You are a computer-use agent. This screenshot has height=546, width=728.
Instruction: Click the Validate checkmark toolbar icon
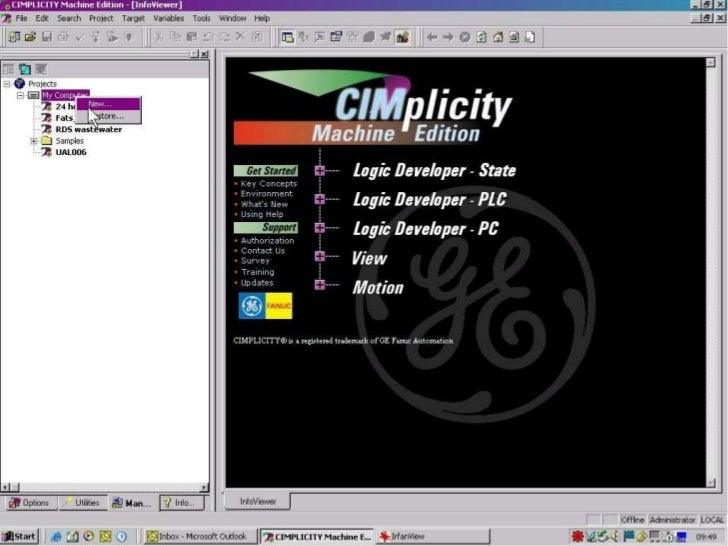point(79,37)
